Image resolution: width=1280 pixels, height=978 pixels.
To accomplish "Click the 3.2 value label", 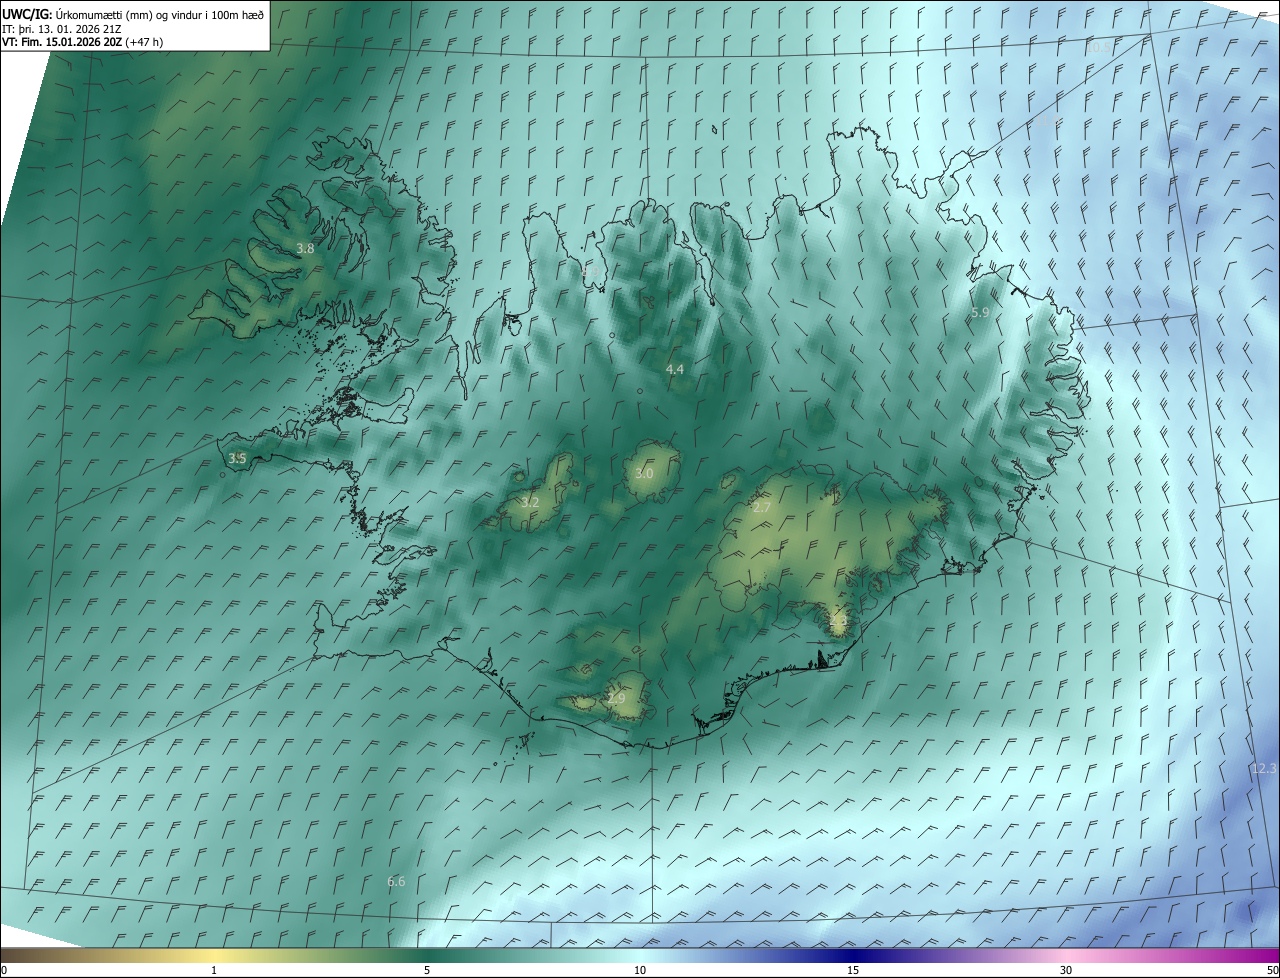I will click(530, 502).
